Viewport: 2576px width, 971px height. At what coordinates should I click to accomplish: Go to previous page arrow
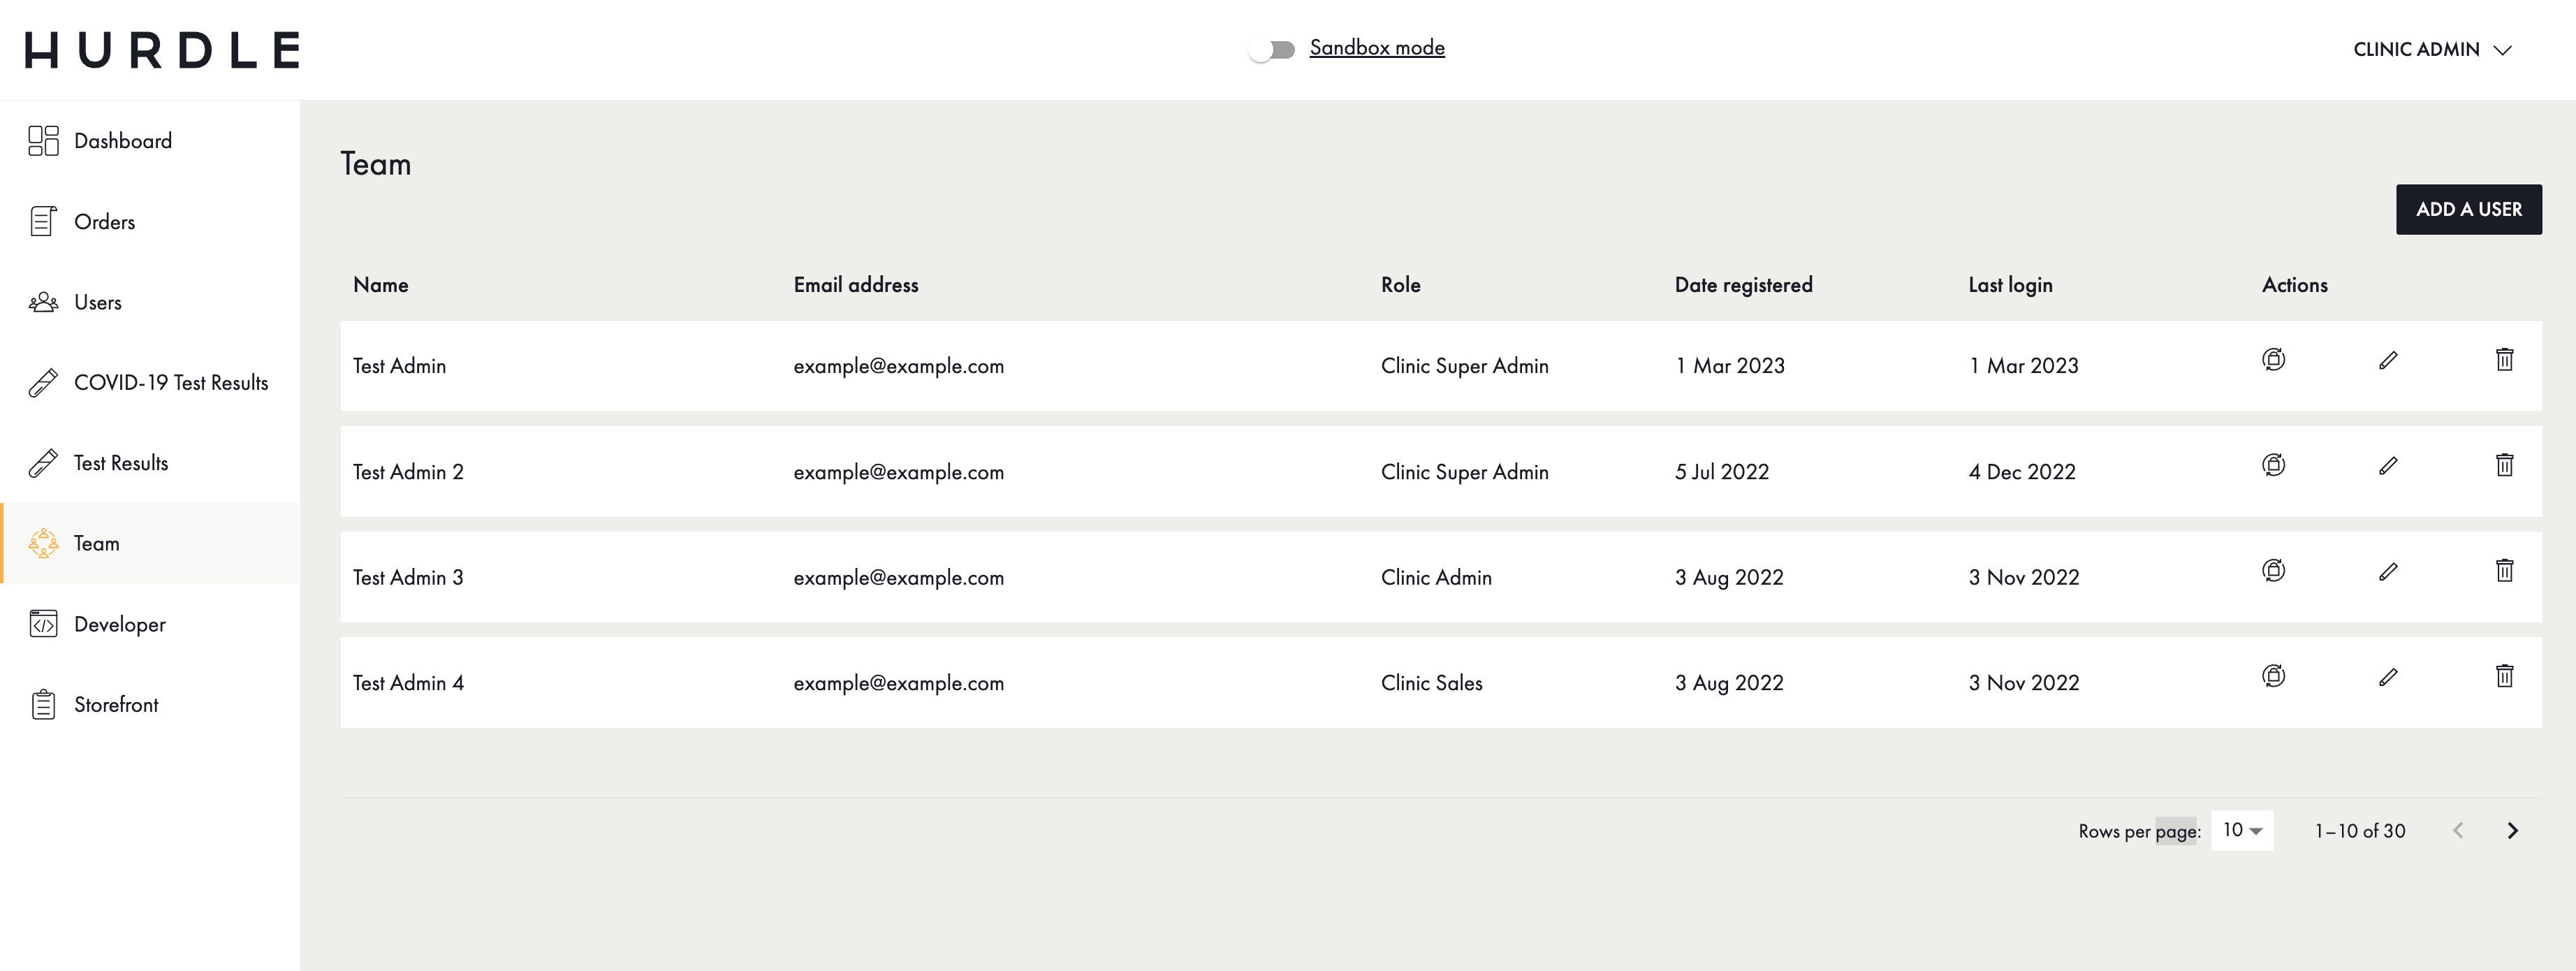(x=2458, y=831)
